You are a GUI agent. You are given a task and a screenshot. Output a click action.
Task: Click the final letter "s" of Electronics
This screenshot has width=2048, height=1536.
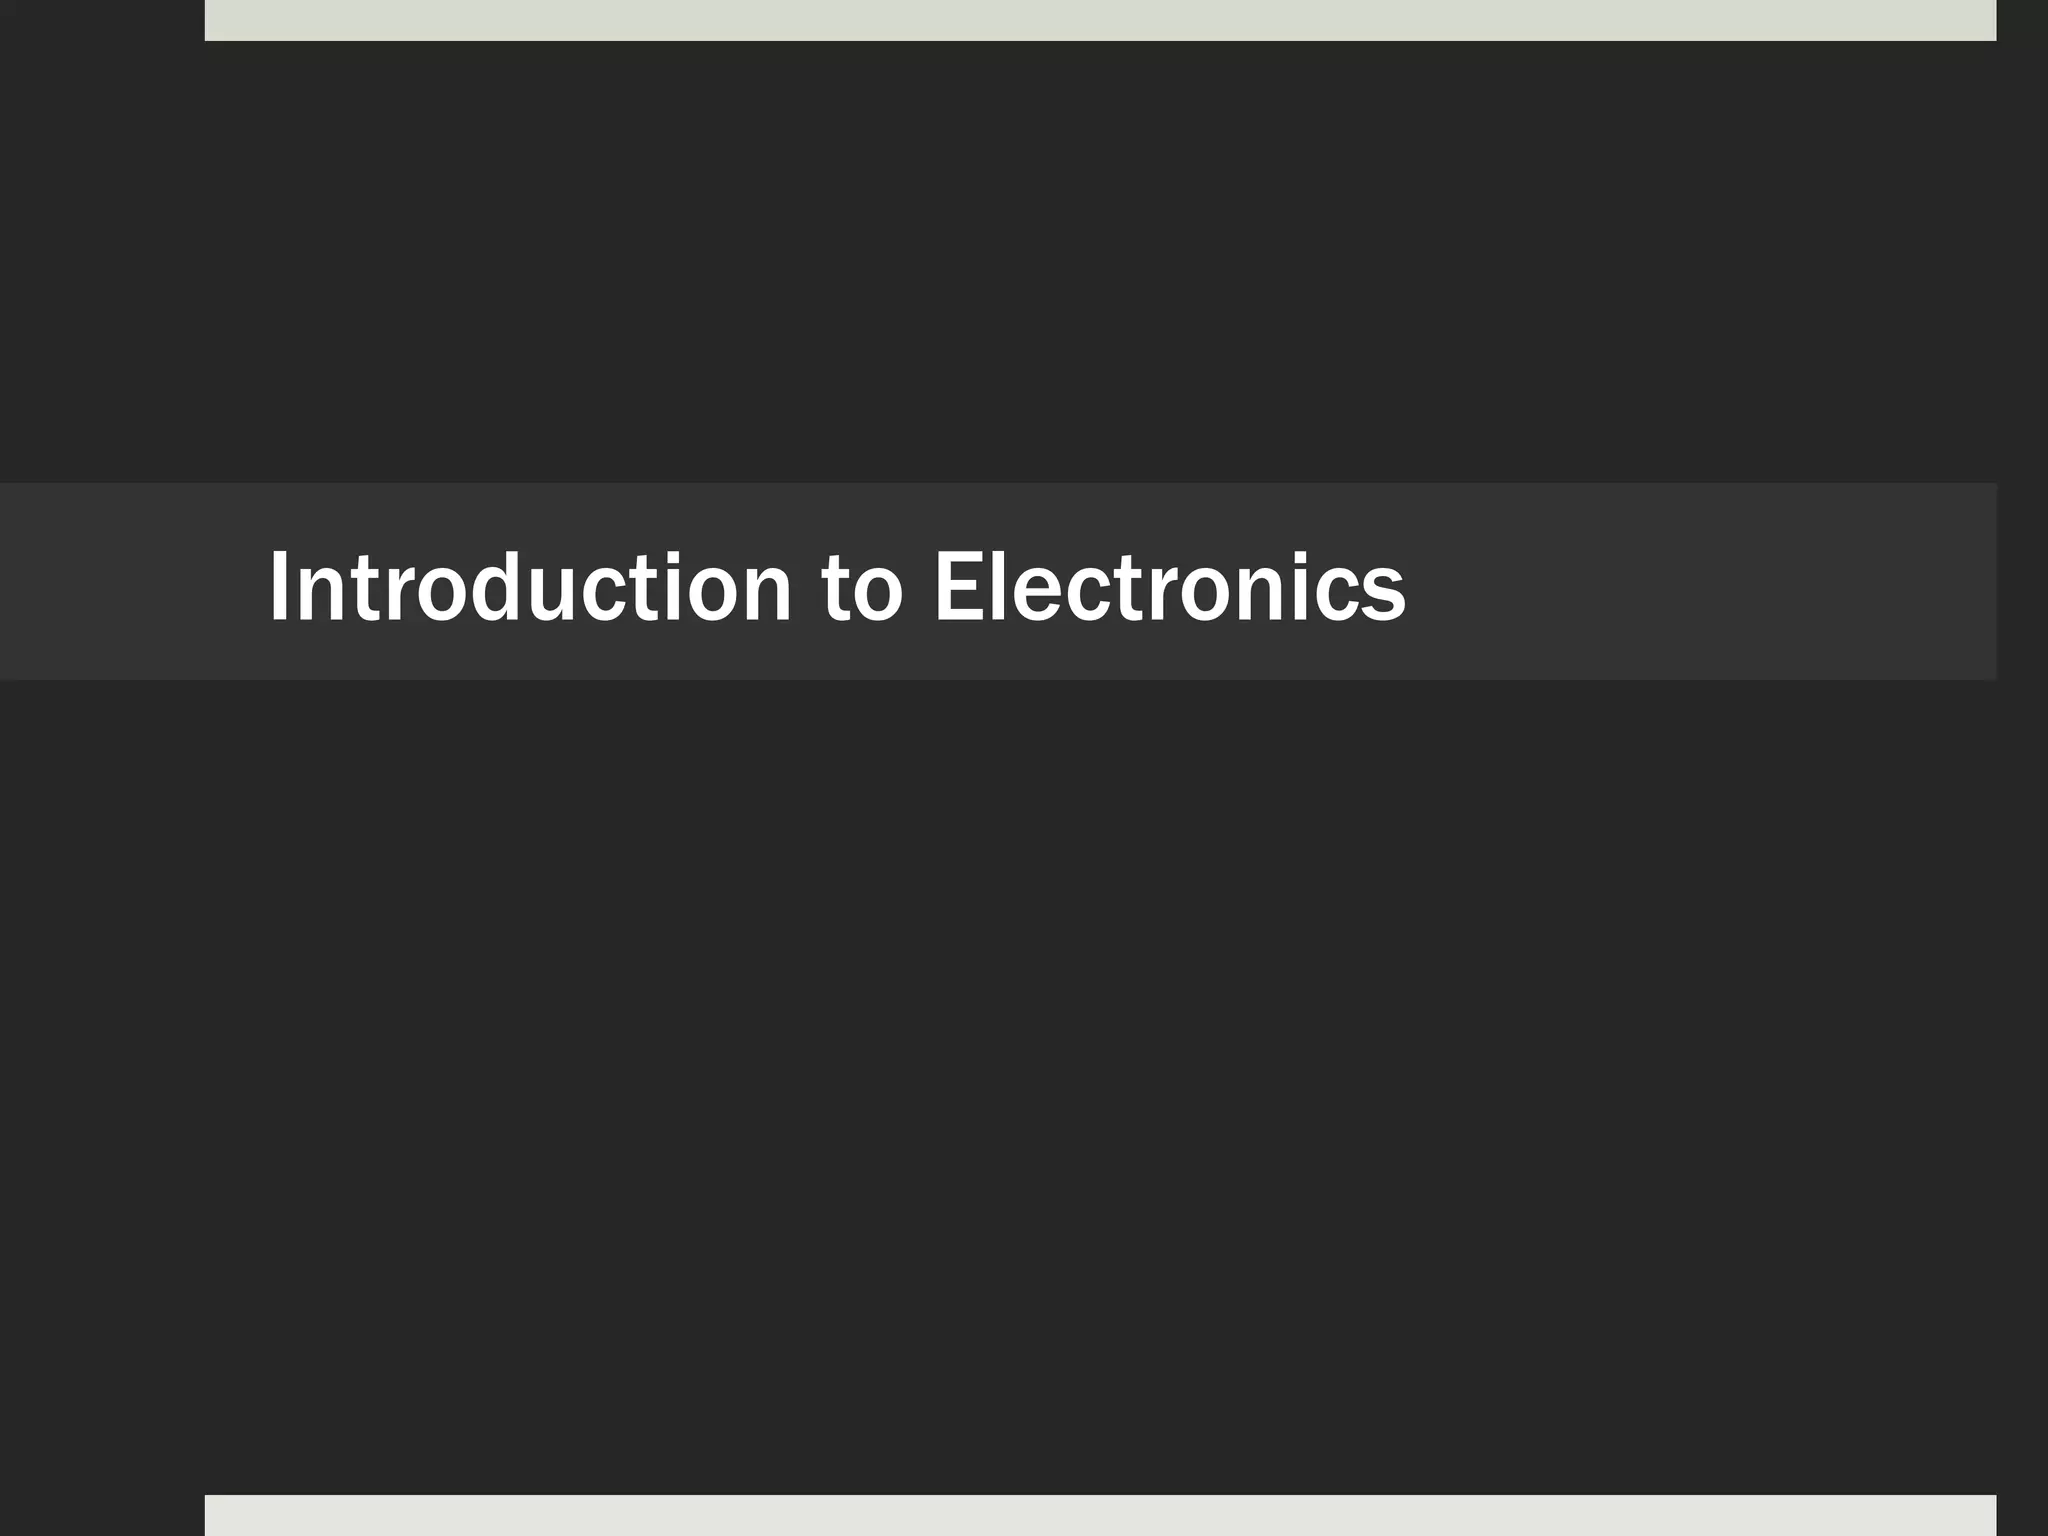1386,596
